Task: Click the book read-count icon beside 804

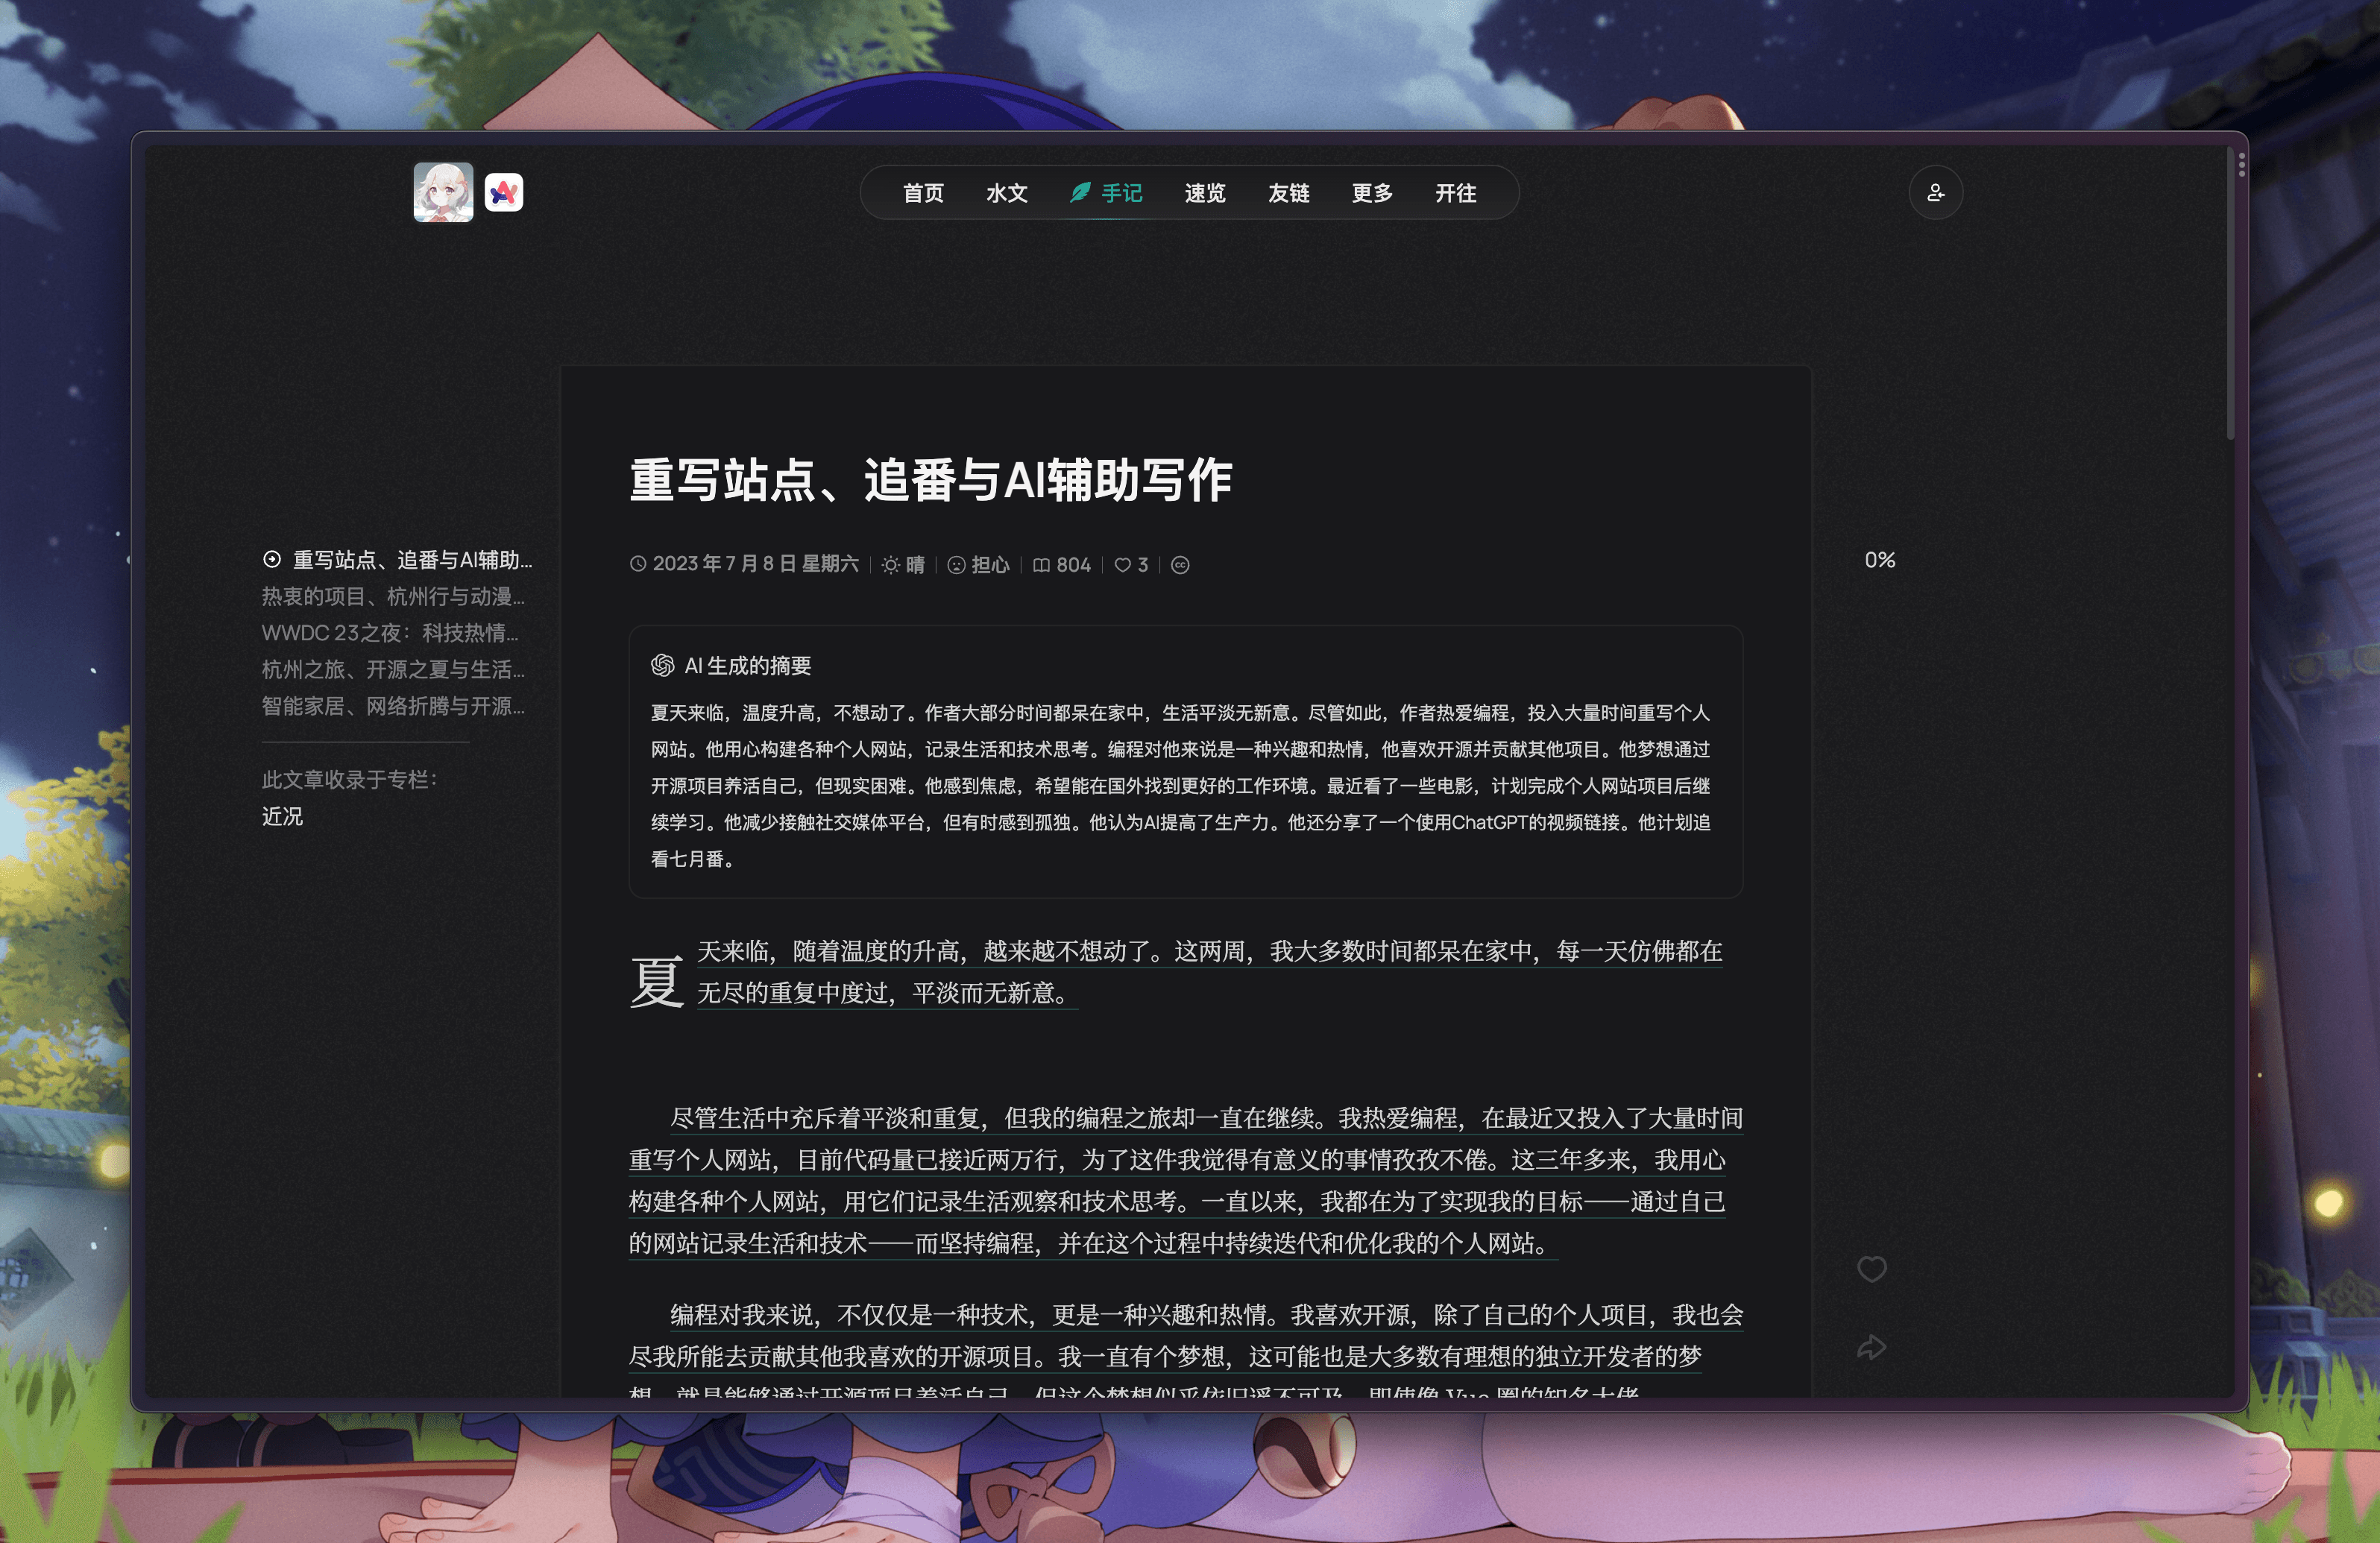Action: click(1041, 565)
